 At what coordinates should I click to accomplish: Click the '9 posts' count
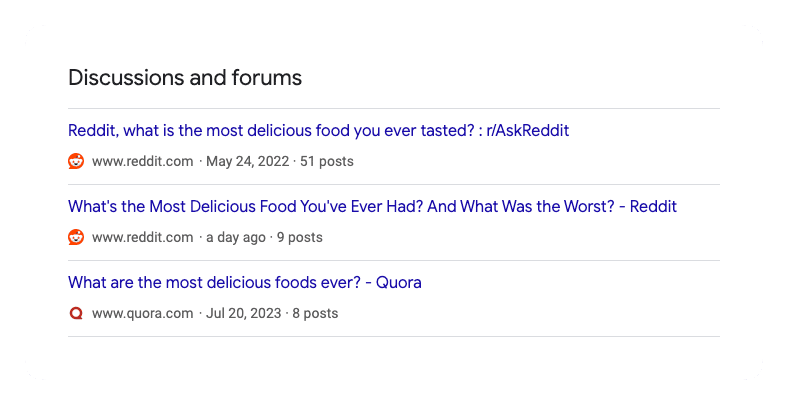point(299,237)
